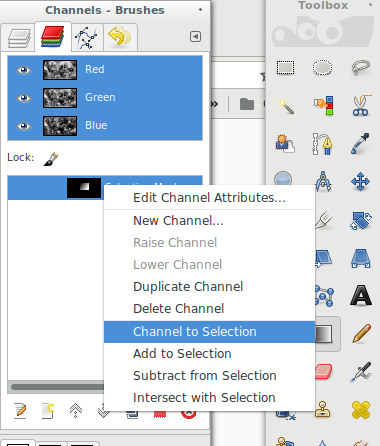Click the folder icon in middle window
Screen dimensions: 380x446
click(x=247, y=104)
